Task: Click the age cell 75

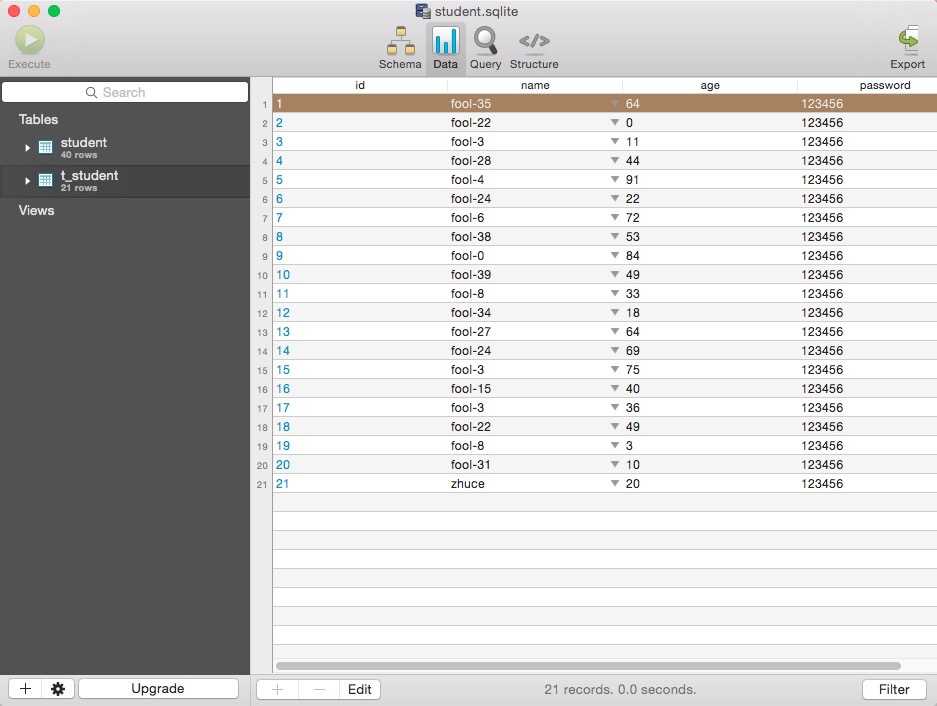Action: click(632, 369)
